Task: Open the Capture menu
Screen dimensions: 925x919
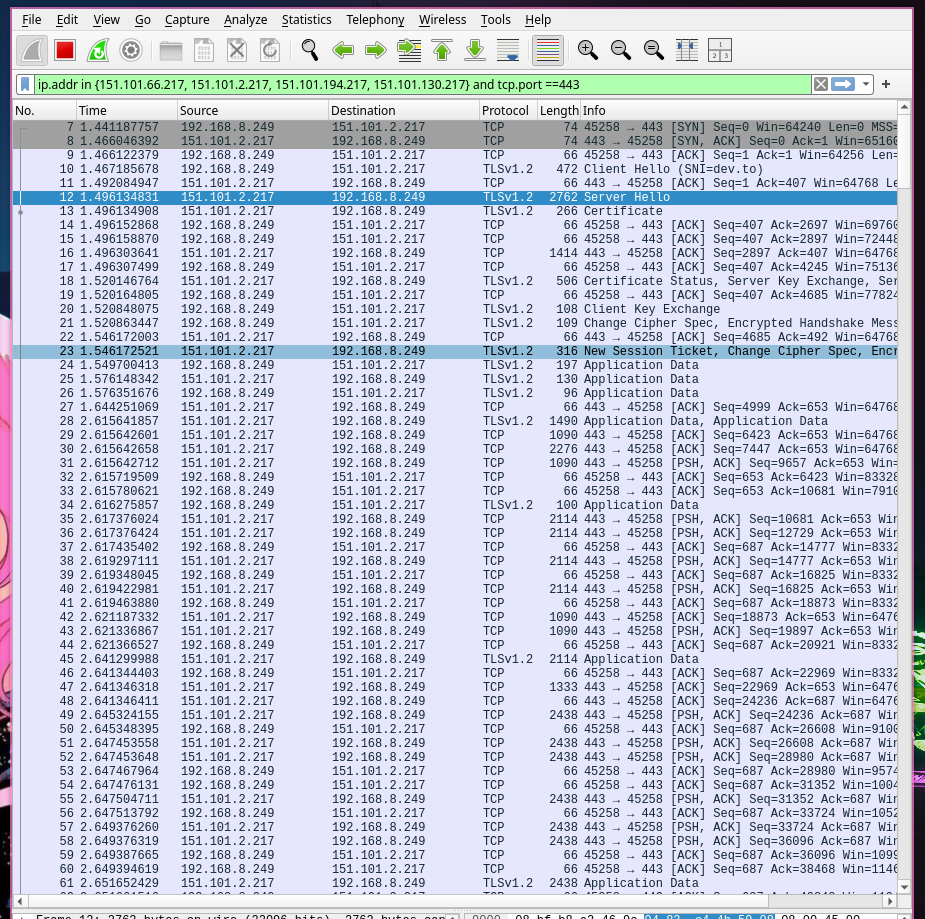Action: (x=187, y=19)
